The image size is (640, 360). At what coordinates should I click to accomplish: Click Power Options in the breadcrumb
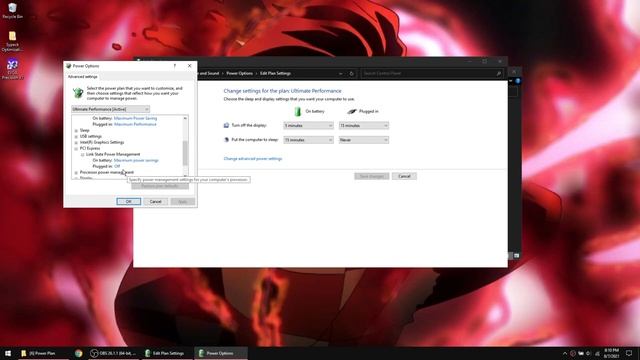coord(240,73)
